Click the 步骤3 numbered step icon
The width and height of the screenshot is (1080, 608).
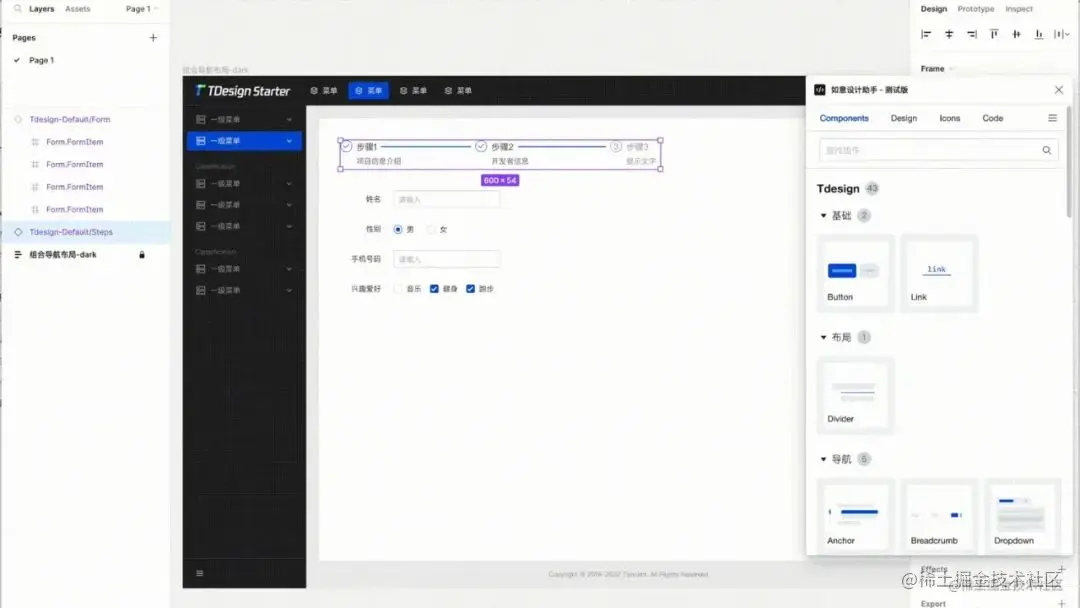point(616,146)
